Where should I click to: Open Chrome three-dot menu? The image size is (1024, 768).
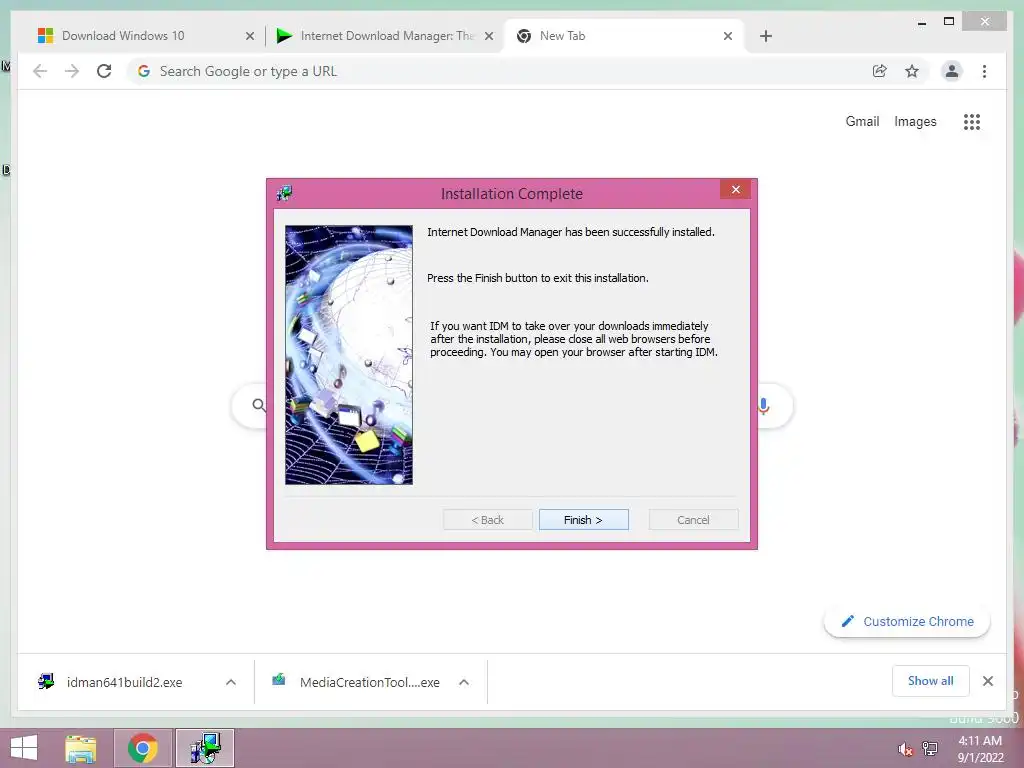point(984,71)
